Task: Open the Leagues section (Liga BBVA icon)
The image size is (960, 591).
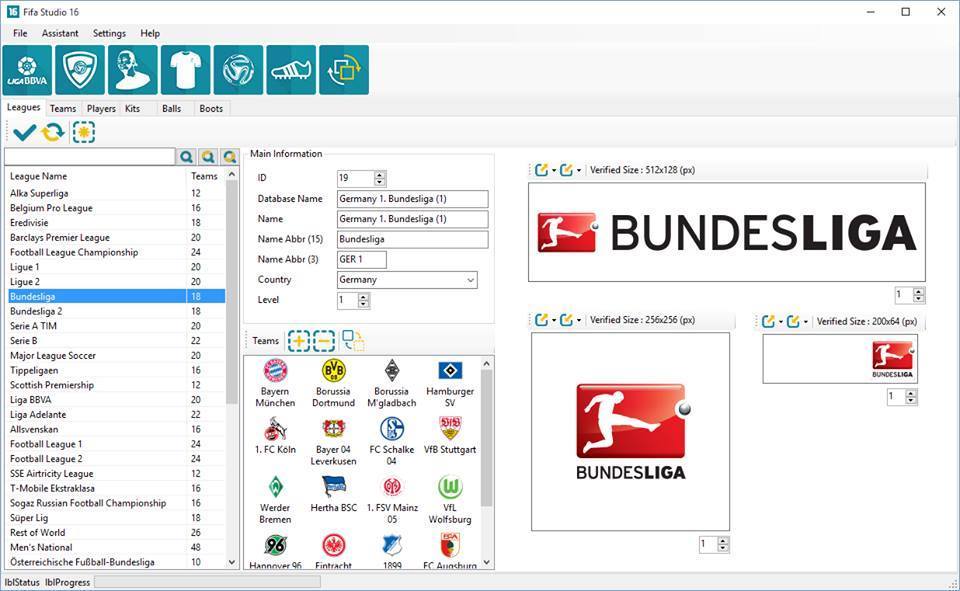Action: 28,70
